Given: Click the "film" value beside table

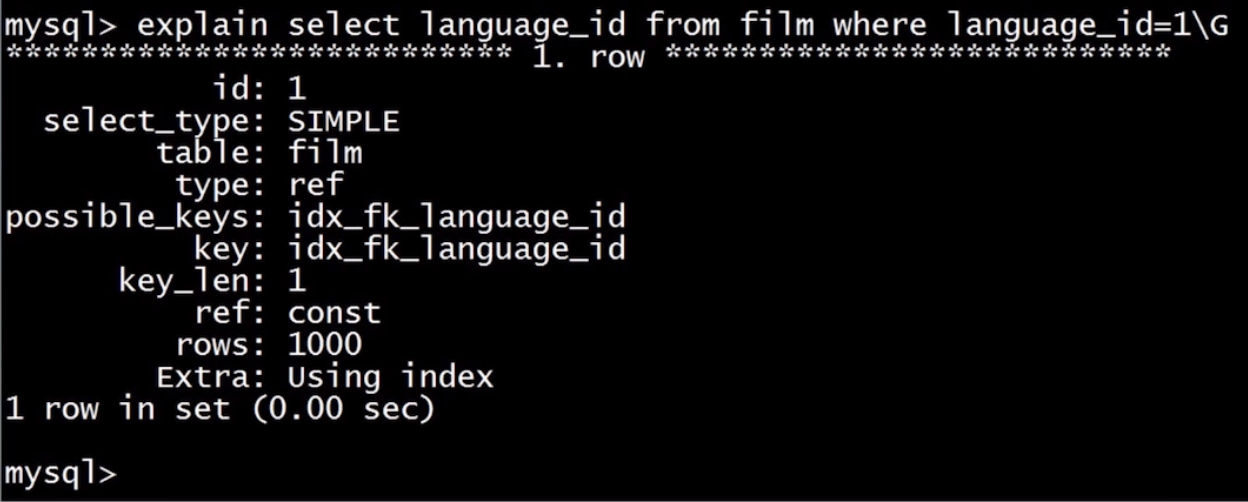Looking at the screenshot, I should click(x=324, y=153).
